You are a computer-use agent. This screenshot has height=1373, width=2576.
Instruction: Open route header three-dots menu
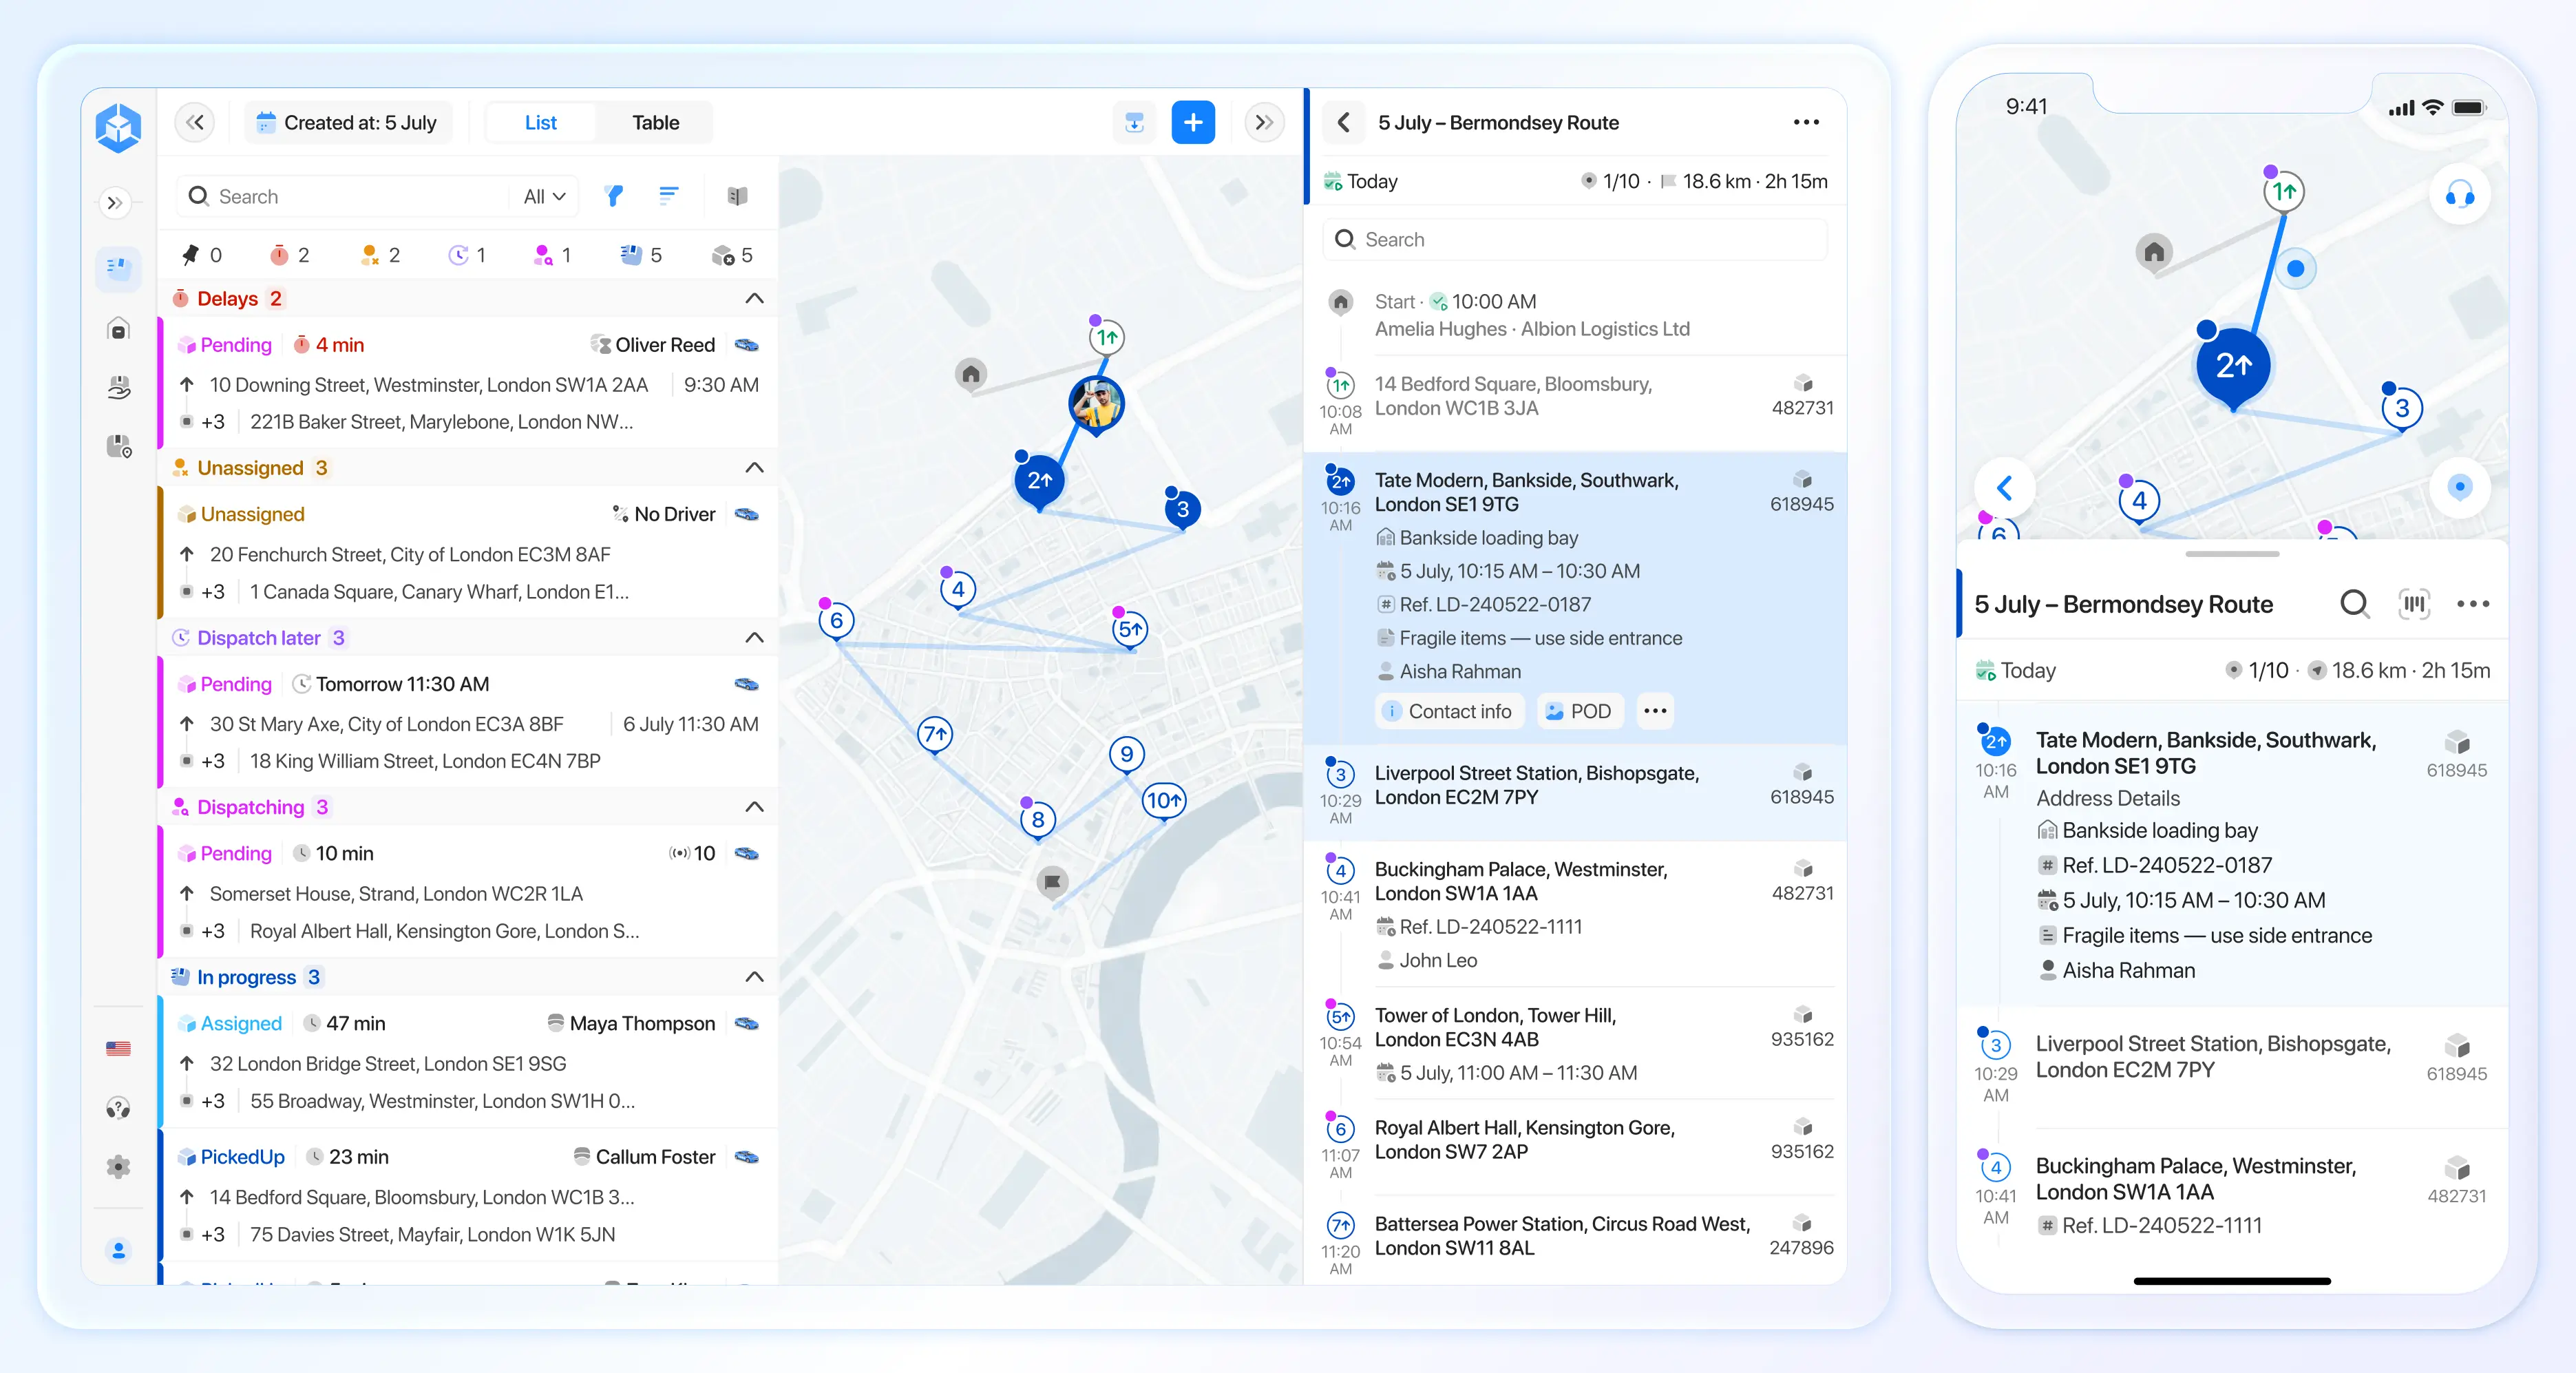1805,122
